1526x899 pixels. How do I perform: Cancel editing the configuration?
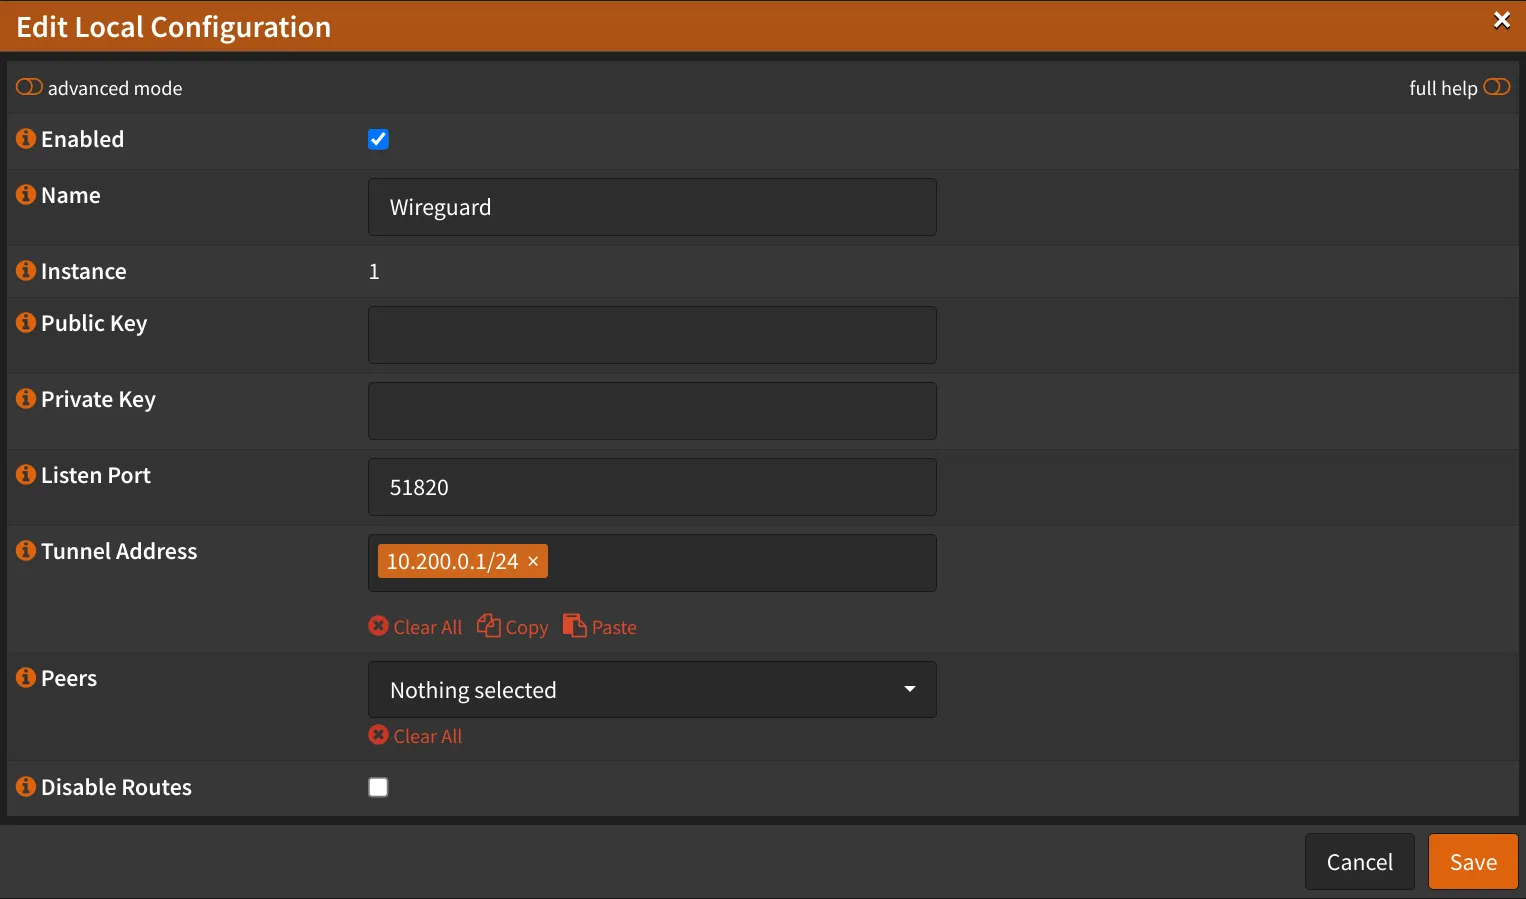(x=1359, y=862)
